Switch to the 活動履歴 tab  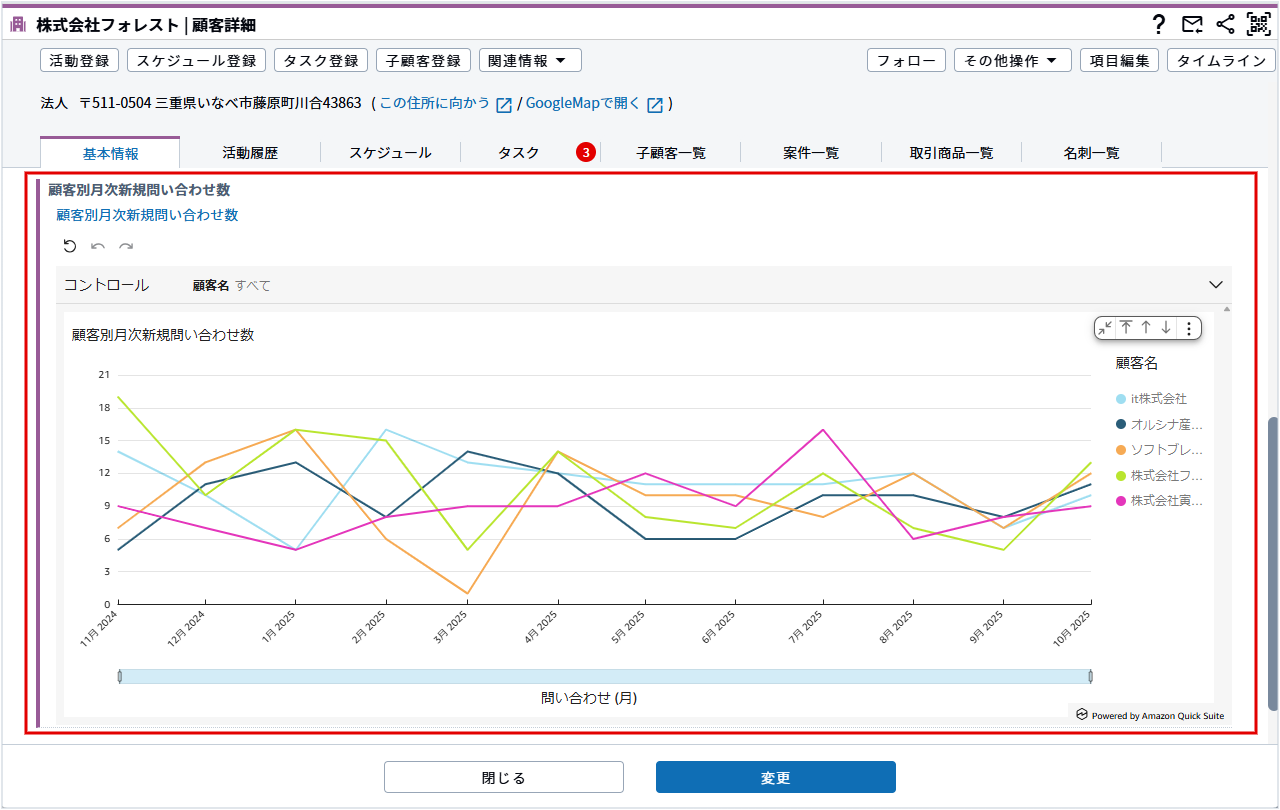click(x=250, y=153)
